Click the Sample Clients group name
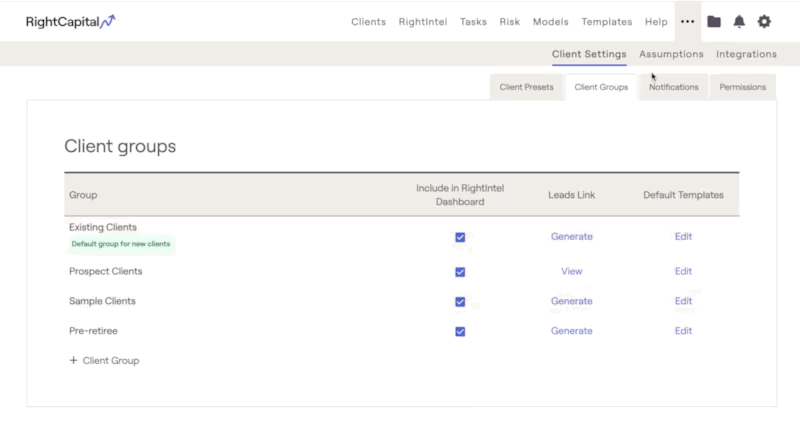Image resolution: width=800 pixels, height=430 pixels. coord(102,301)
